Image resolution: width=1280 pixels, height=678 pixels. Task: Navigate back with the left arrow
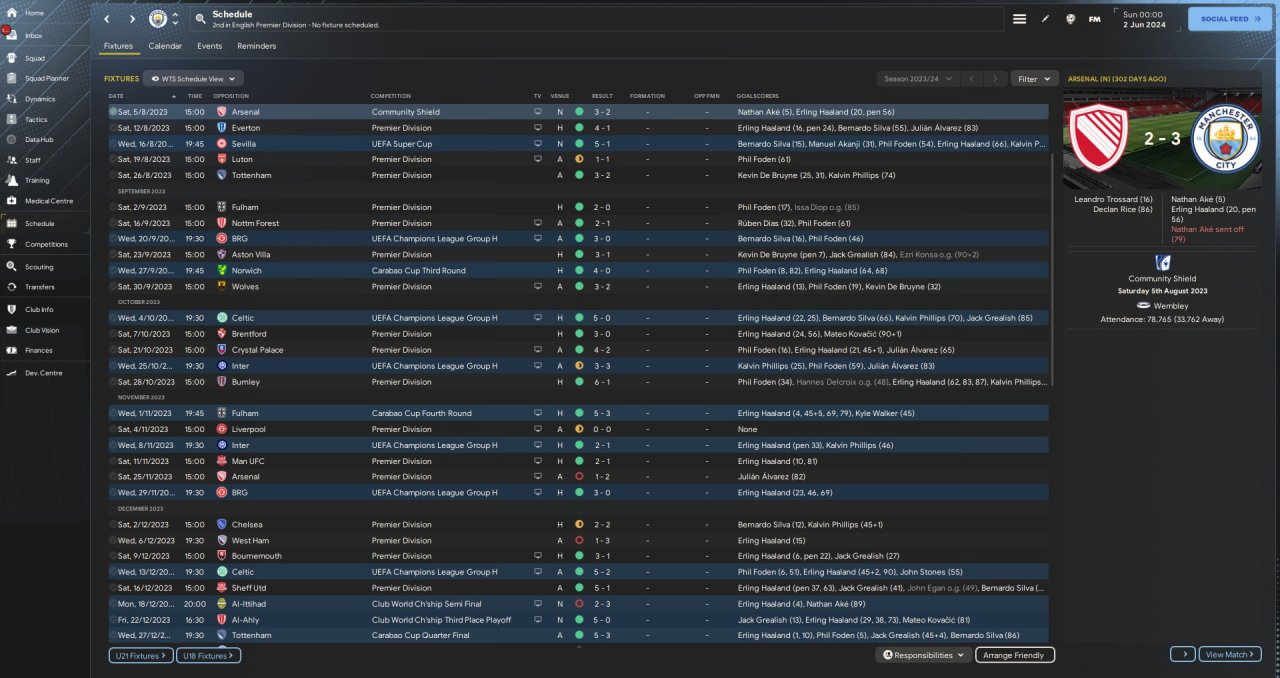click(x=107, y=19)
